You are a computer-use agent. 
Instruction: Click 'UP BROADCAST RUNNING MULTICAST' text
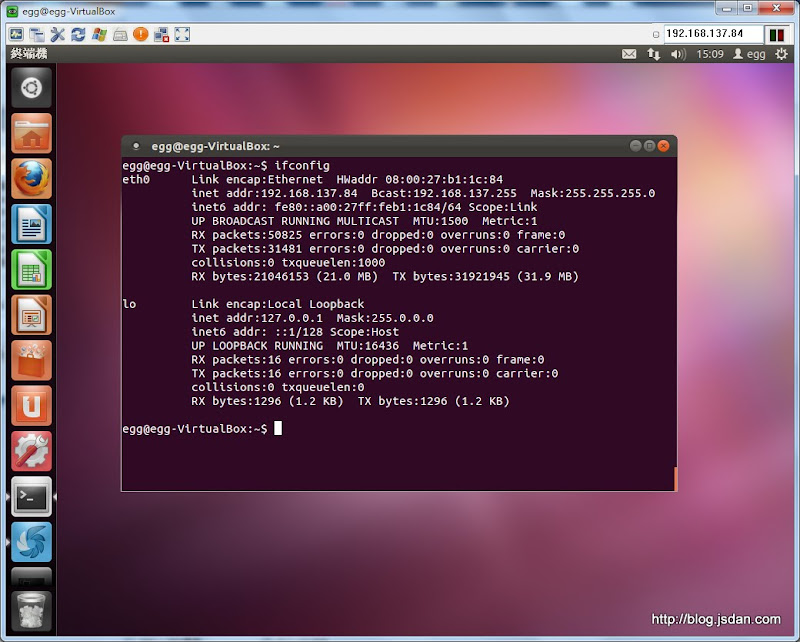(x=295, y=221)
